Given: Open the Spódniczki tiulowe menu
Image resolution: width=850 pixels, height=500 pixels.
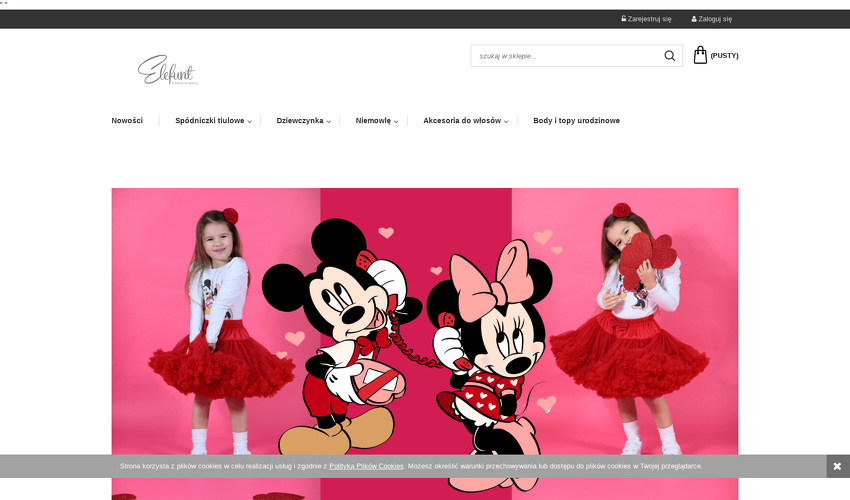Looking at the screenshot, I should click(x=210, y=120).
